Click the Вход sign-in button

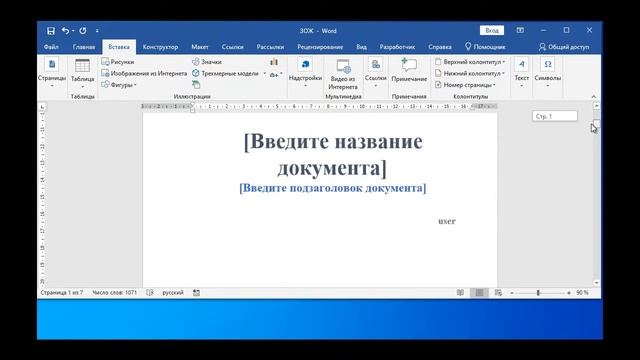[x=492, y=31]
